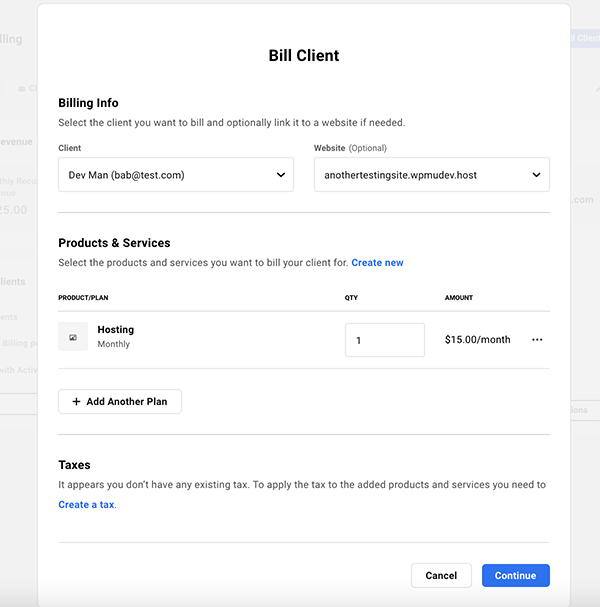Focus the quantity input for Hosting
Image resolution: width=600 pixels, height=607 pixels.
(384, 340)
